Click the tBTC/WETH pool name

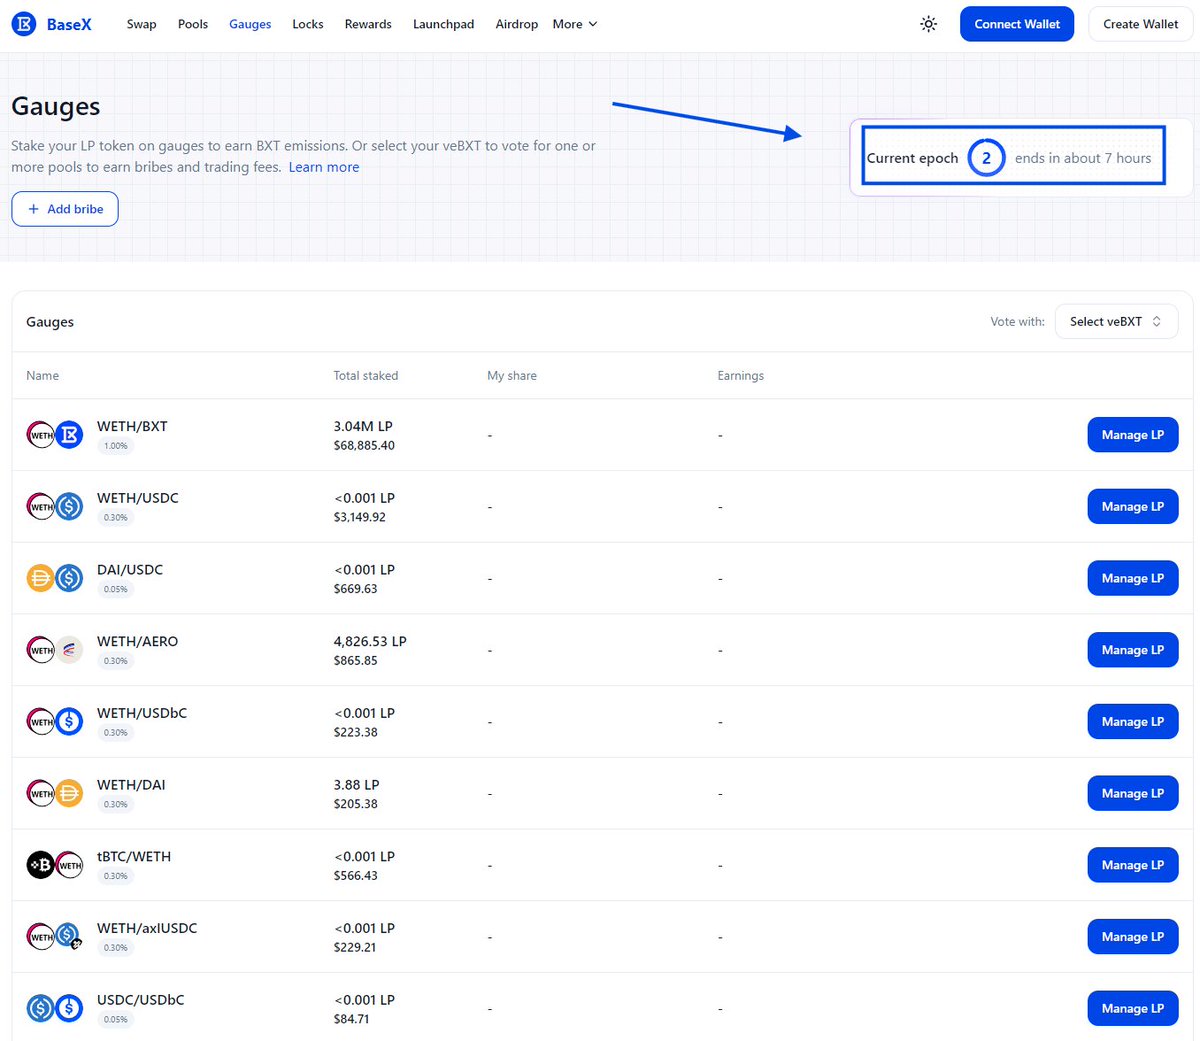134,856
